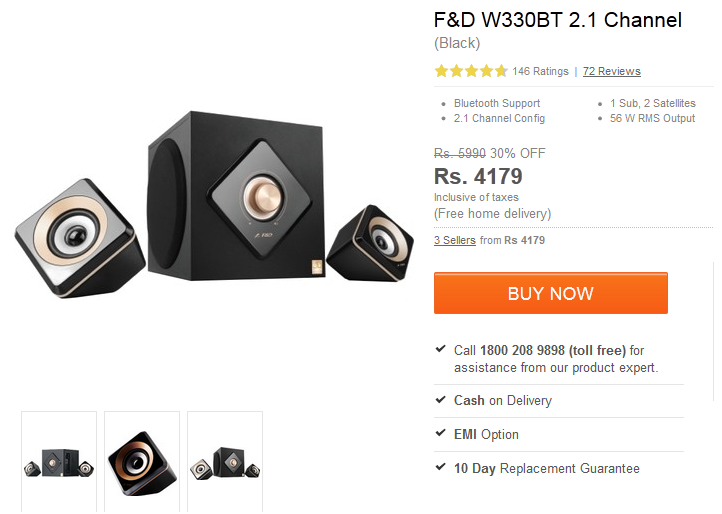This screenshot has width=722, height=514.
Task: Click the checkmark beside EMI Option
Action: (x=440, y=433)
